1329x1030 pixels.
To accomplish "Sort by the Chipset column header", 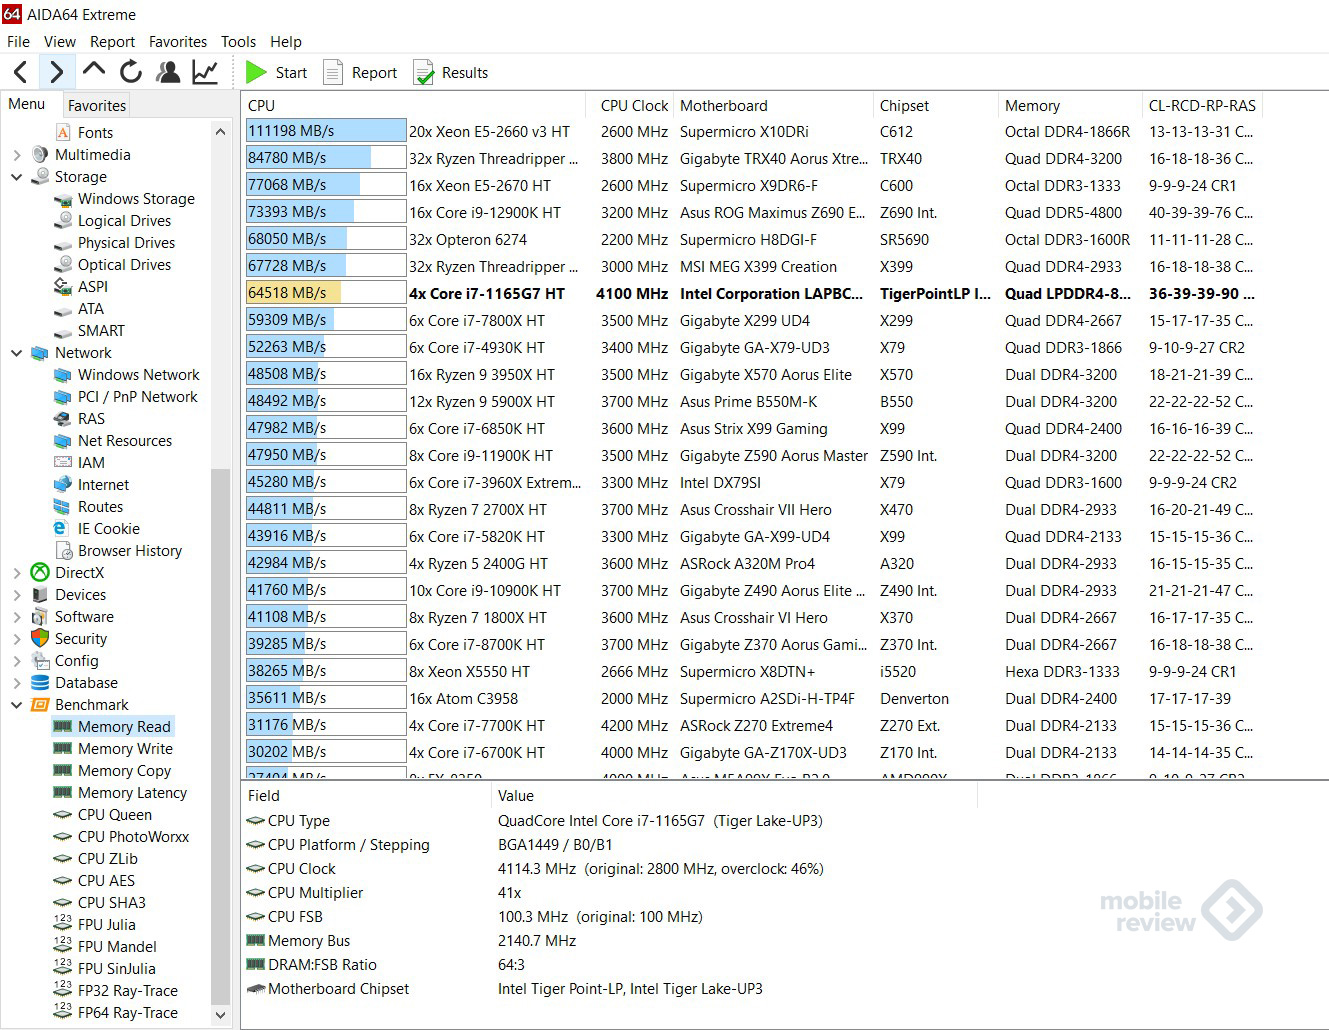I will tap(937, 106).
